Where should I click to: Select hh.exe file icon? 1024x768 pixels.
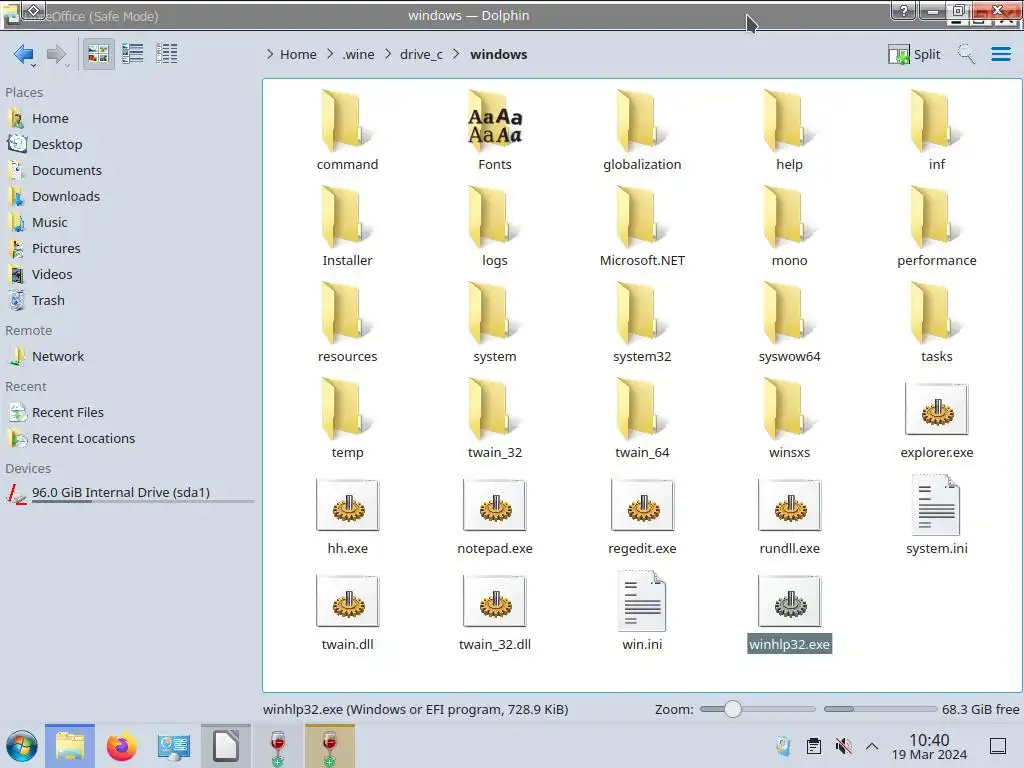coord(347,506)
